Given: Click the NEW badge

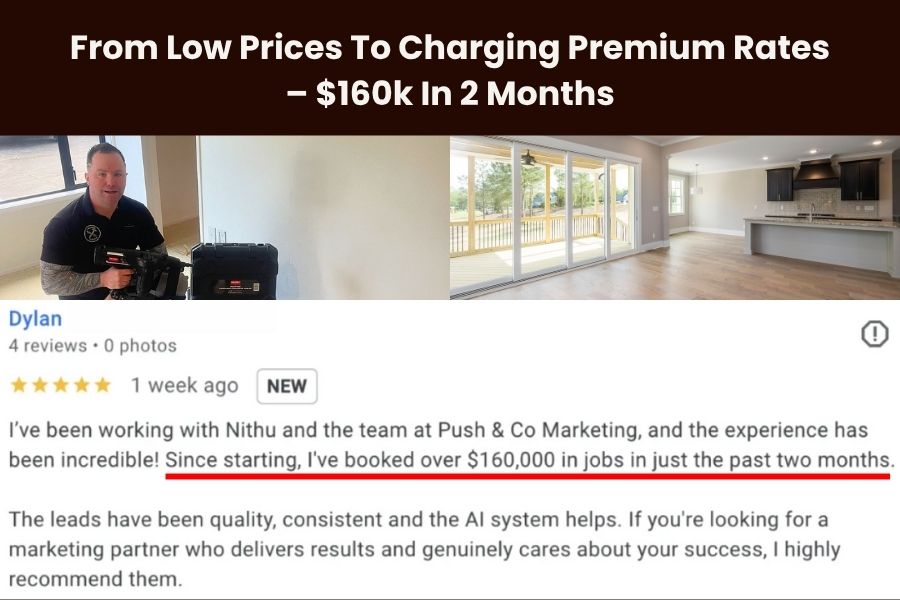Looking at the screenshot, I should pos(286,386).
